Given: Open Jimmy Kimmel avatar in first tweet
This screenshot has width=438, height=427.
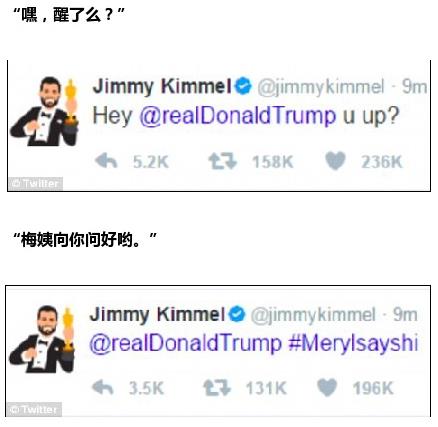Looking at the screenshot, I should (x=45, y=112).
